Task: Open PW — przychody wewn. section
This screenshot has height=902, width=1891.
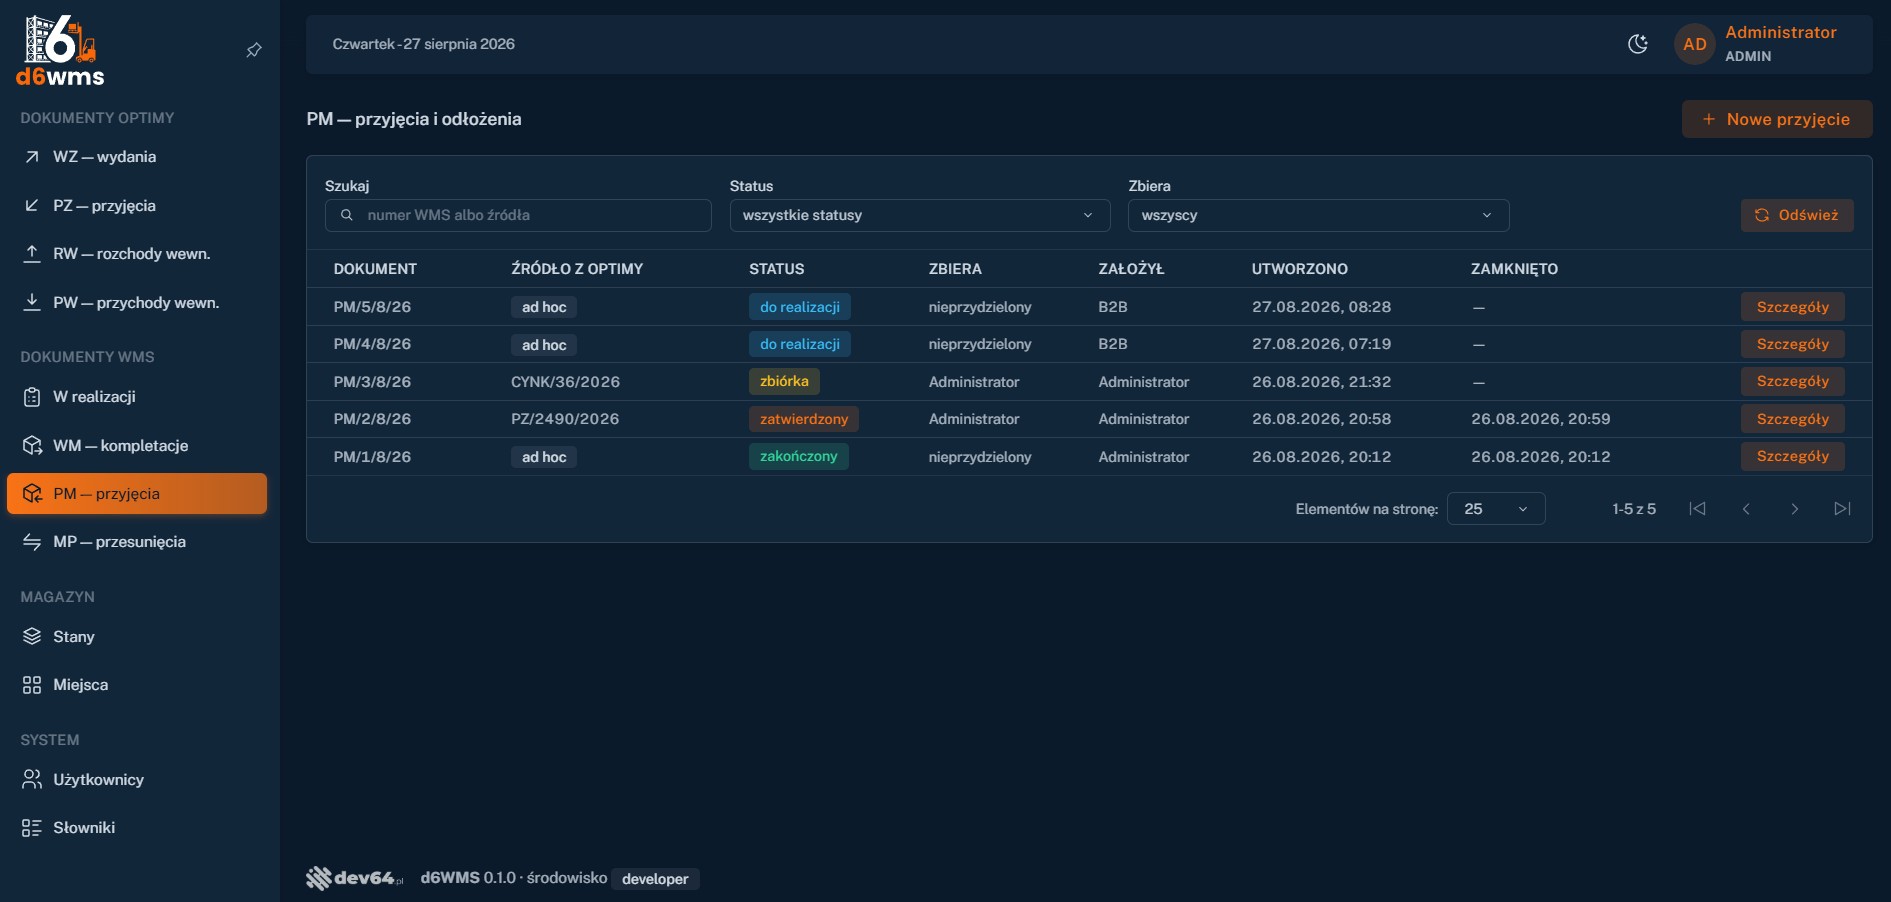Action: click(137, 303)
